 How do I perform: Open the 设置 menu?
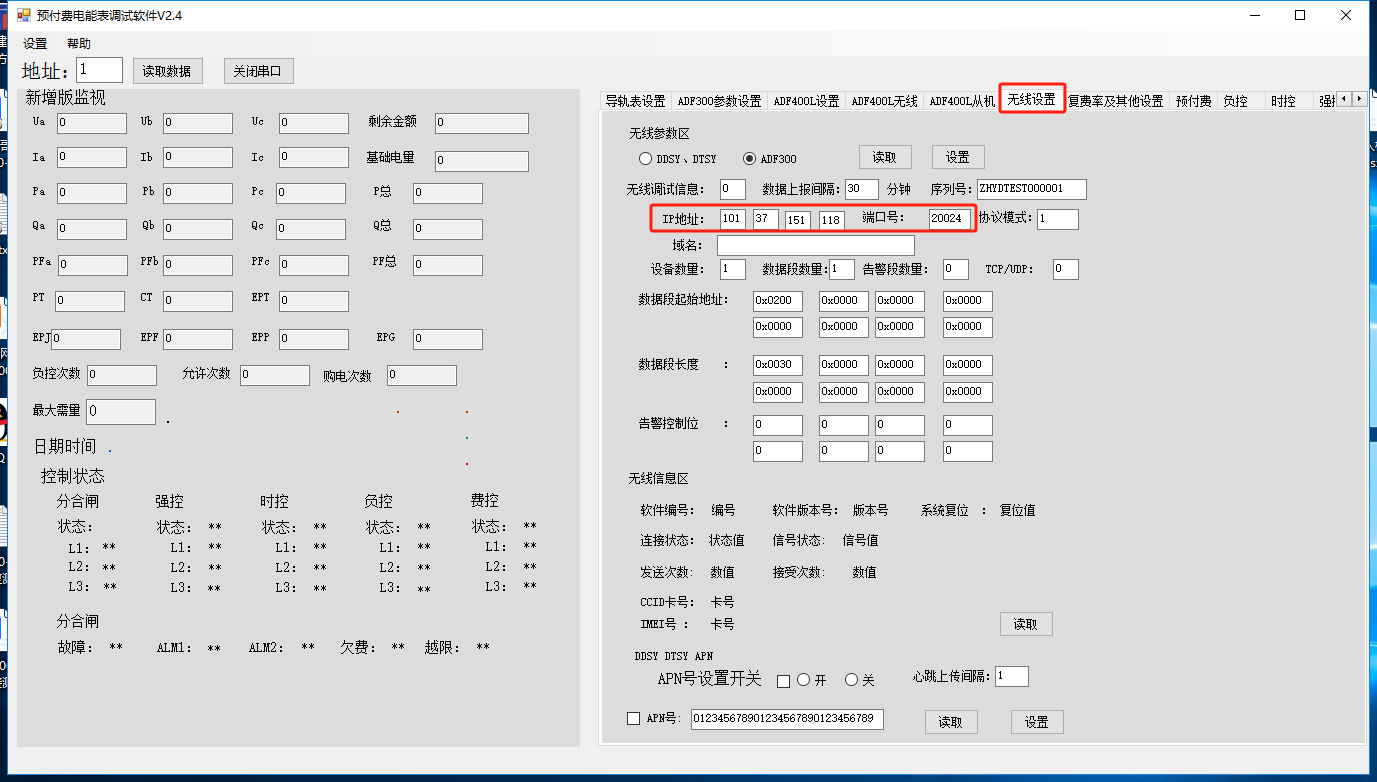tap(35, 44)
